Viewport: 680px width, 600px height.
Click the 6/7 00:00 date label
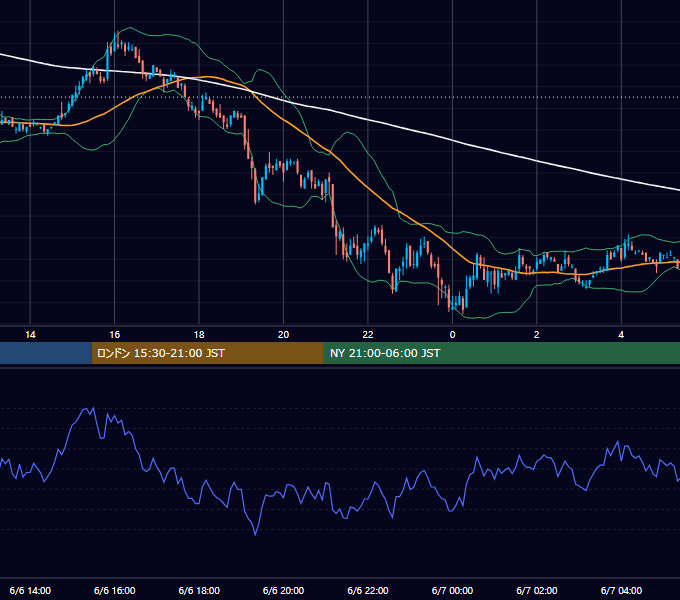[452, 590]
